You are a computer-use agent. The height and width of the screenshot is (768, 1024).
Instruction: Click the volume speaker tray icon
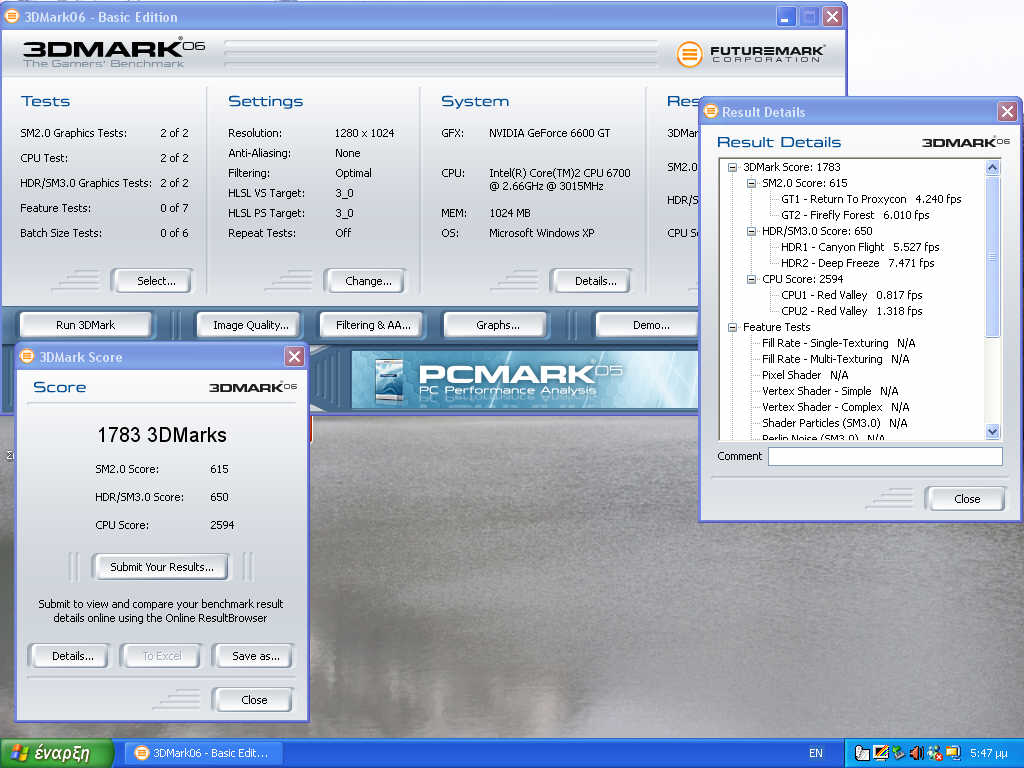coord(916,753)
